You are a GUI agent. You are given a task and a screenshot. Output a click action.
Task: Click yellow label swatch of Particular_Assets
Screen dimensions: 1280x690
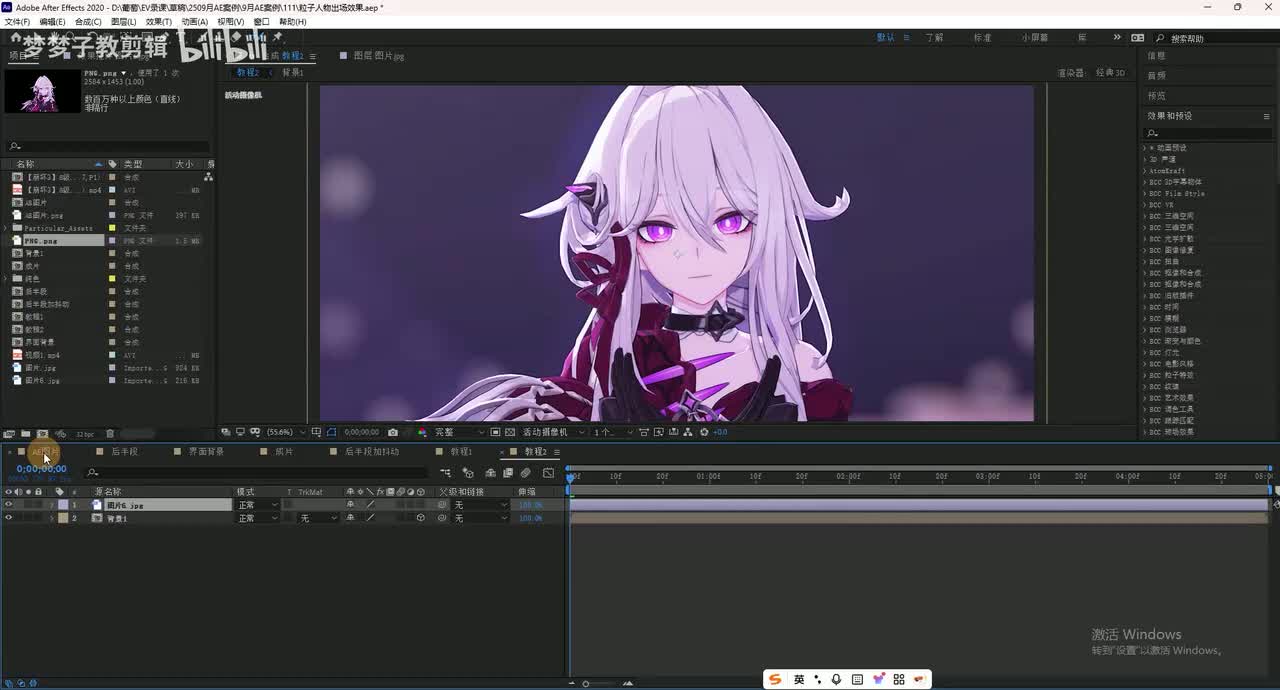coord(112,228)
